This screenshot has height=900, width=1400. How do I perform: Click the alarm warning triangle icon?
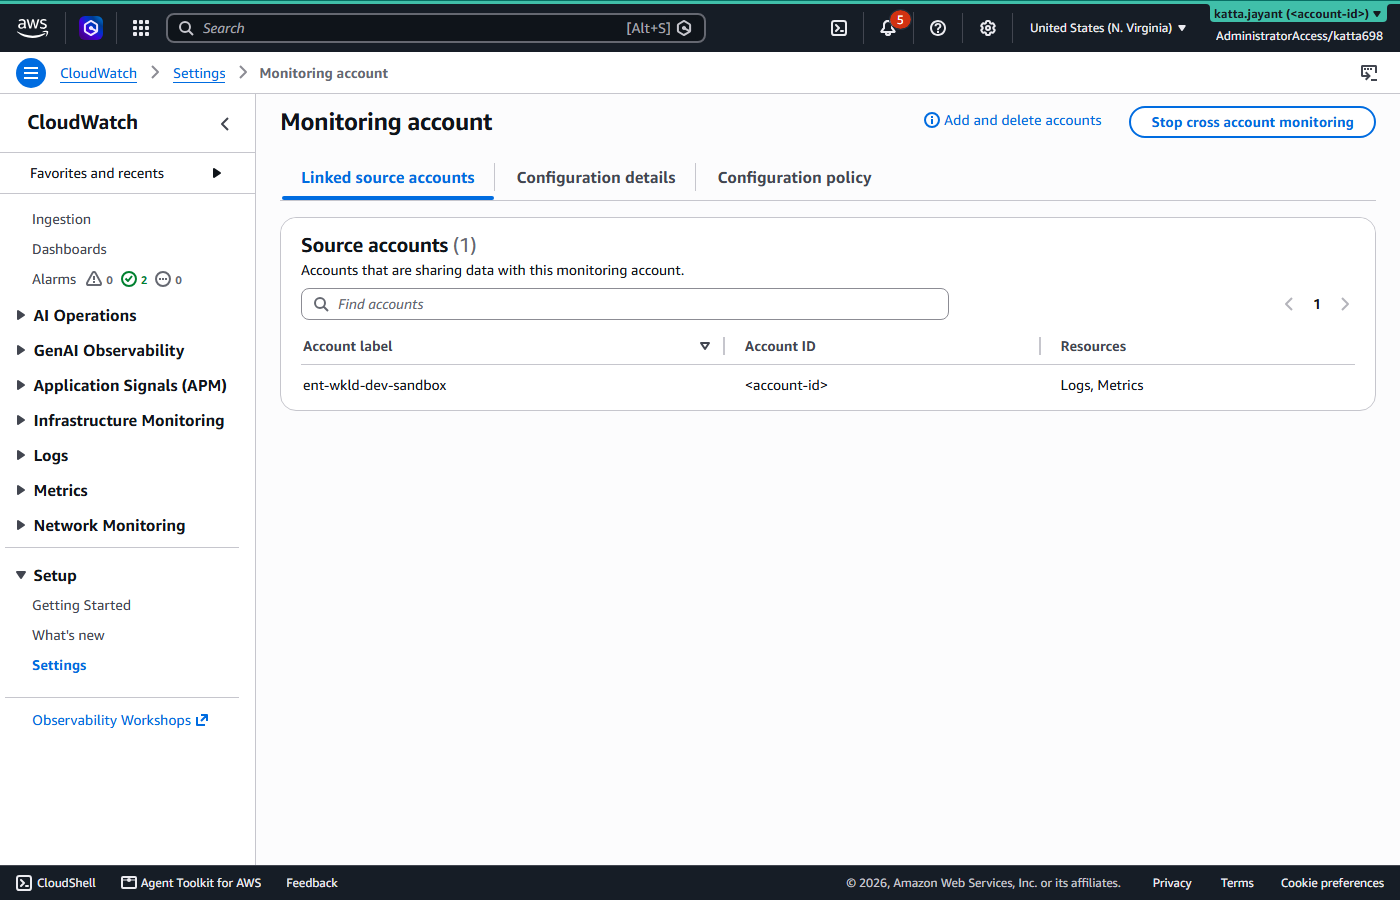94,279
